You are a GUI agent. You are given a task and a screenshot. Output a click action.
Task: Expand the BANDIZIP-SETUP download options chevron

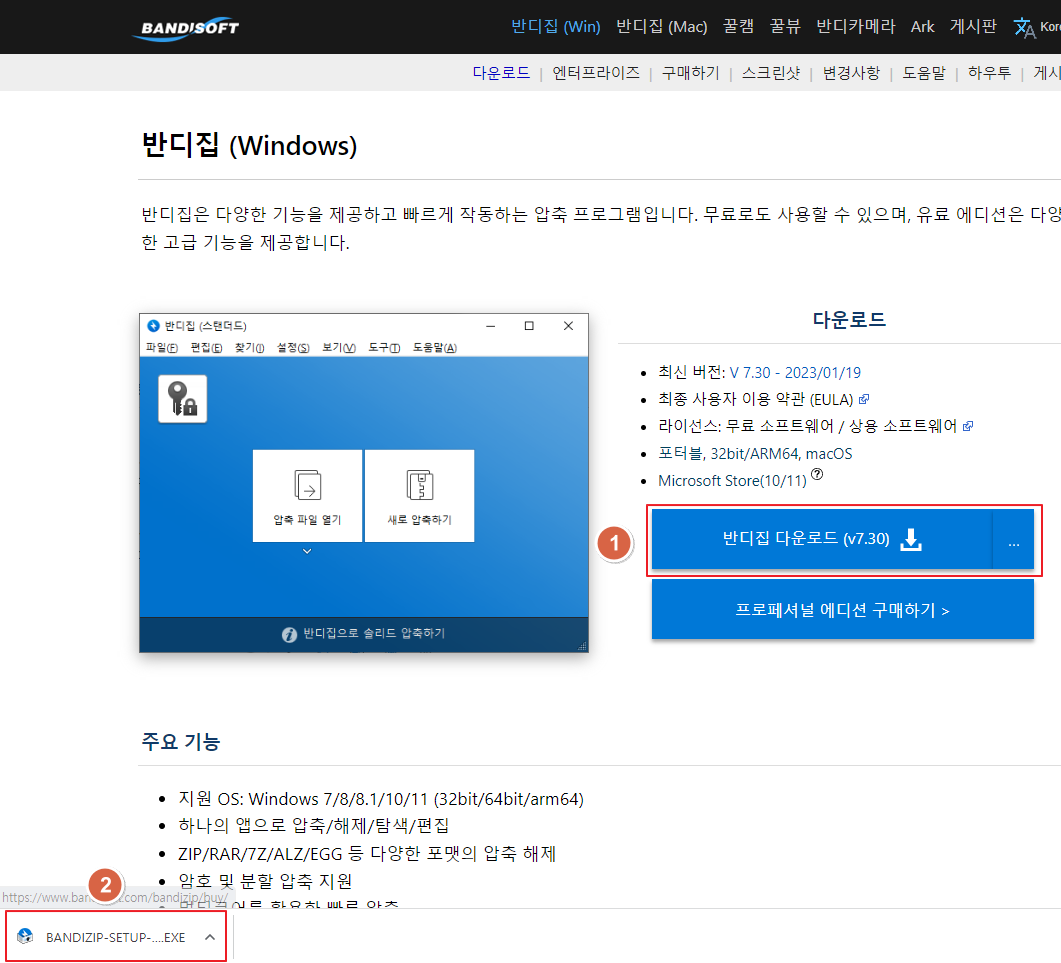210,937
